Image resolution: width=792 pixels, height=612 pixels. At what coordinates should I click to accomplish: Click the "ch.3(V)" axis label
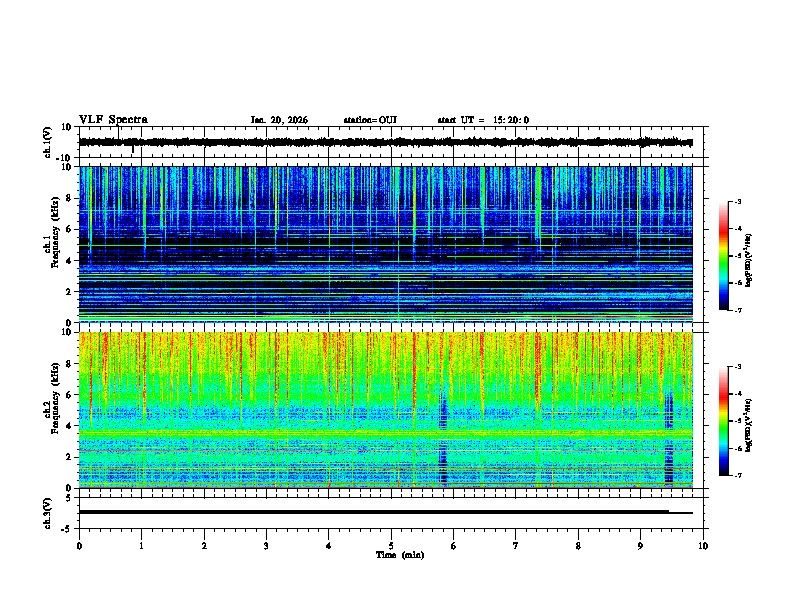coord(48,513)
